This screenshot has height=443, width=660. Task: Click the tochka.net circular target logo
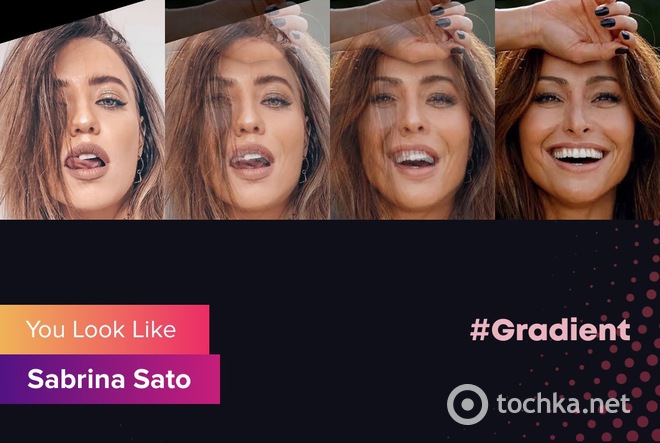467,404
